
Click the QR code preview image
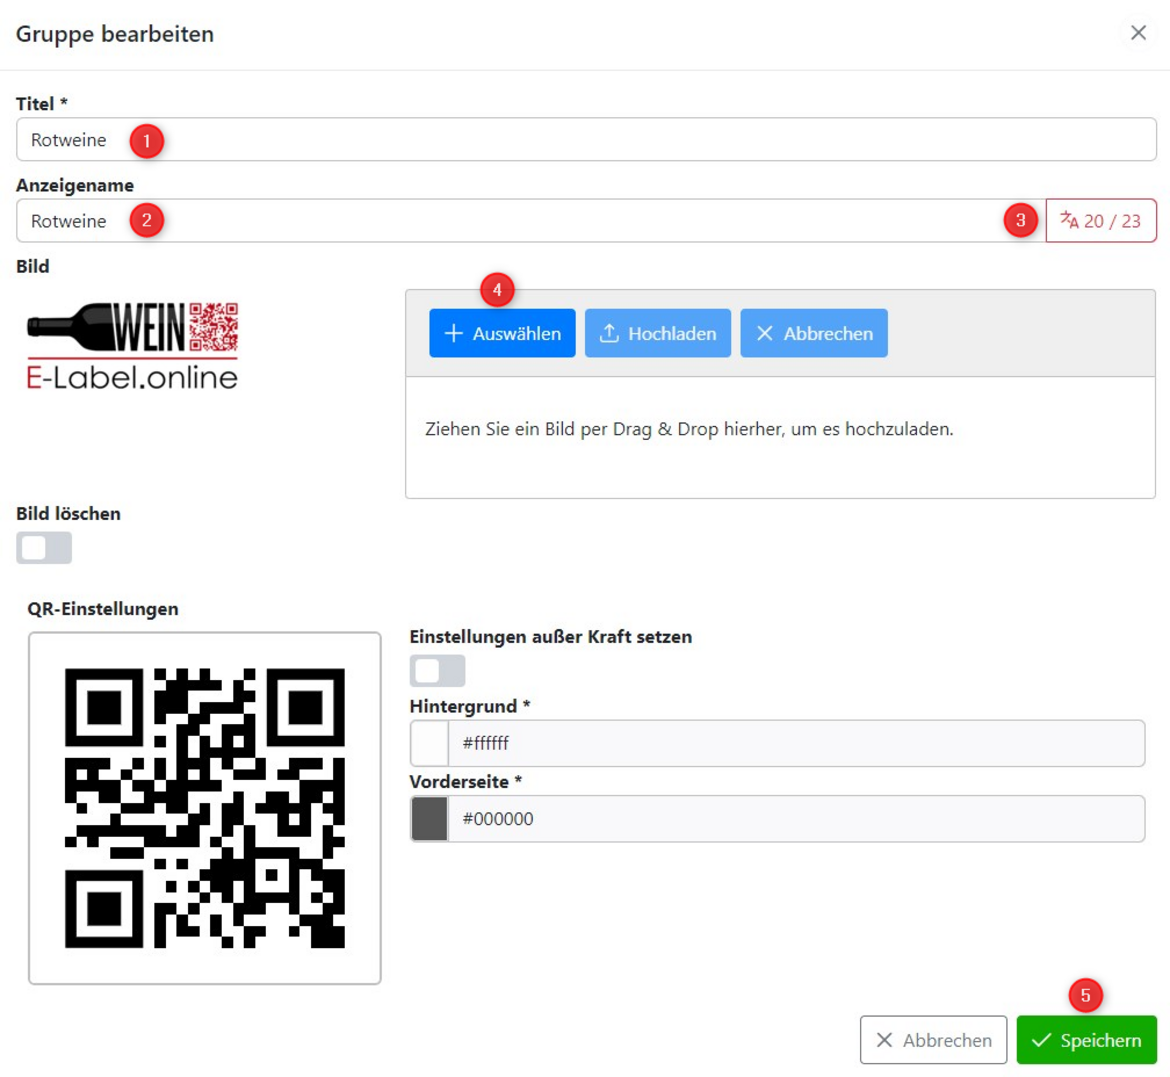pos(205,808)
